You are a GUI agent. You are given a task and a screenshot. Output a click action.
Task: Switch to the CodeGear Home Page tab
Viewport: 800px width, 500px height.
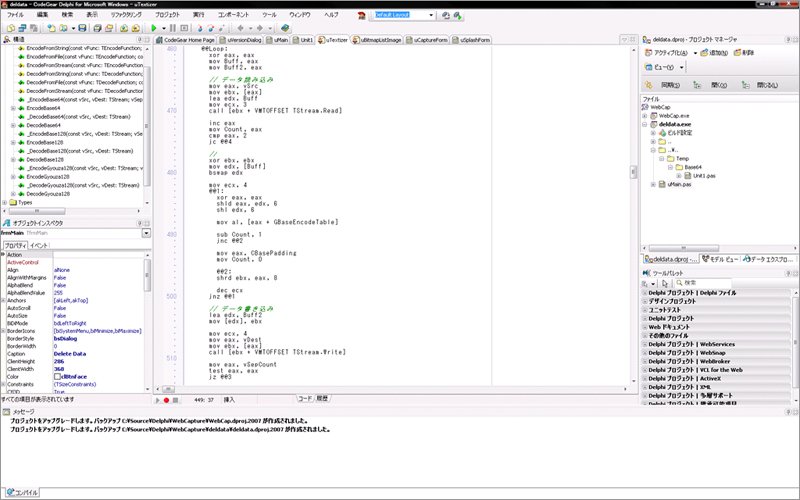point(186,40)
